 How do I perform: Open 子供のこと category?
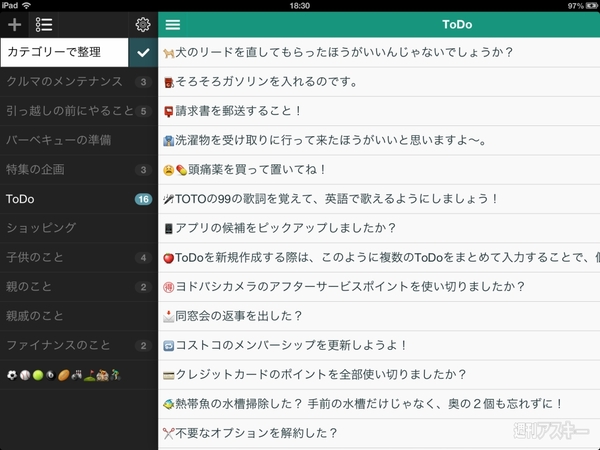point(79,258)
